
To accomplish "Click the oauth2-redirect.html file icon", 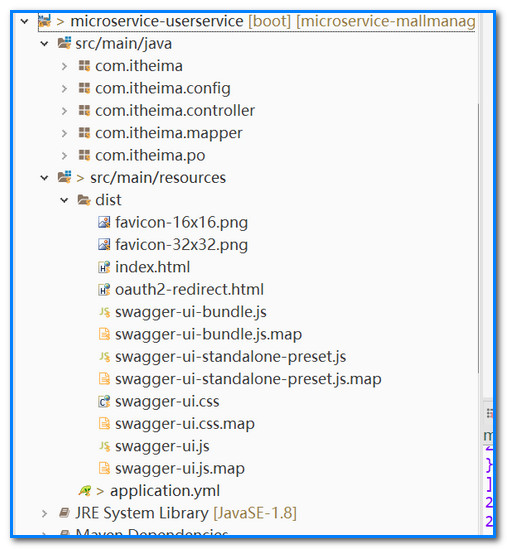I will tap(104, 290).
